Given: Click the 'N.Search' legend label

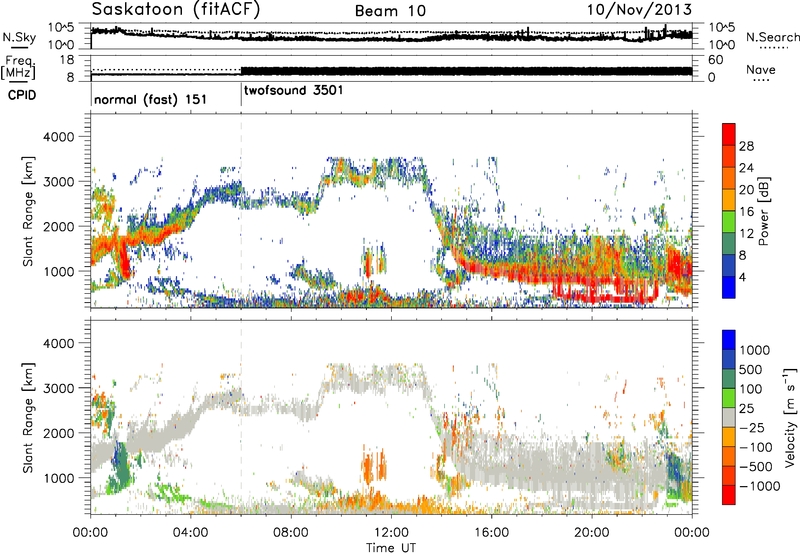Looking at the screenshot, I should pos(772,37).
